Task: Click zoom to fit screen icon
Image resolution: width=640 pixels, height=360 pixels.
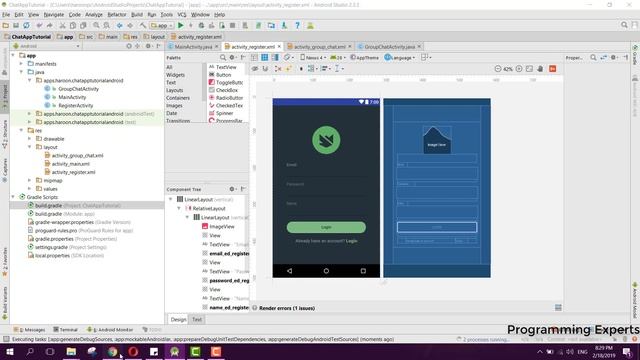Action: [529, 69]
